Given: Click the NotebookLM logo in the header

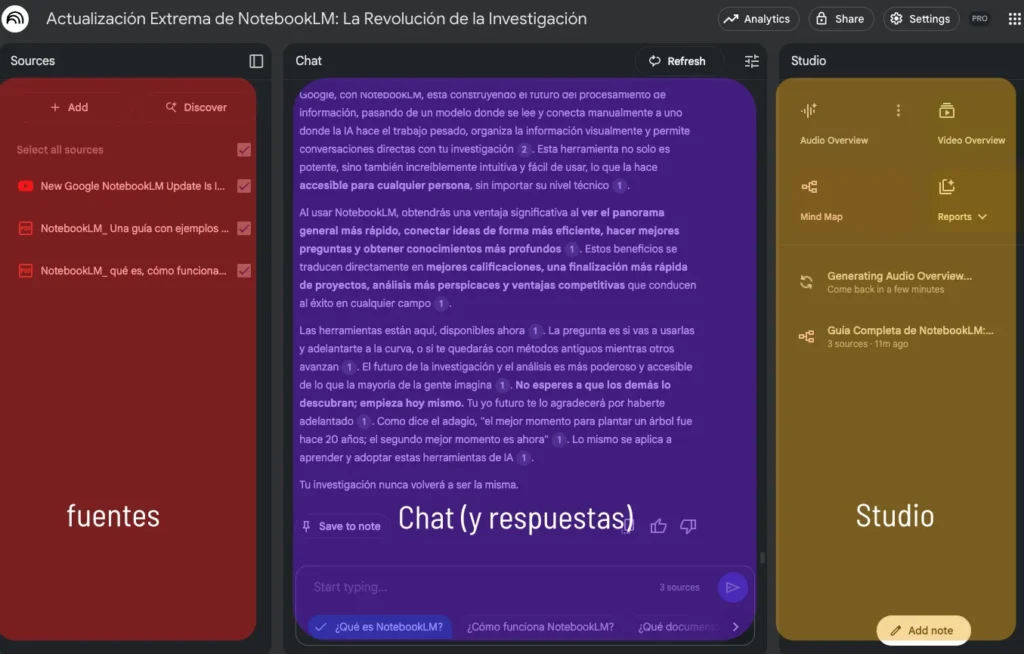Looking at the screenshot, I should click(15, 18).
